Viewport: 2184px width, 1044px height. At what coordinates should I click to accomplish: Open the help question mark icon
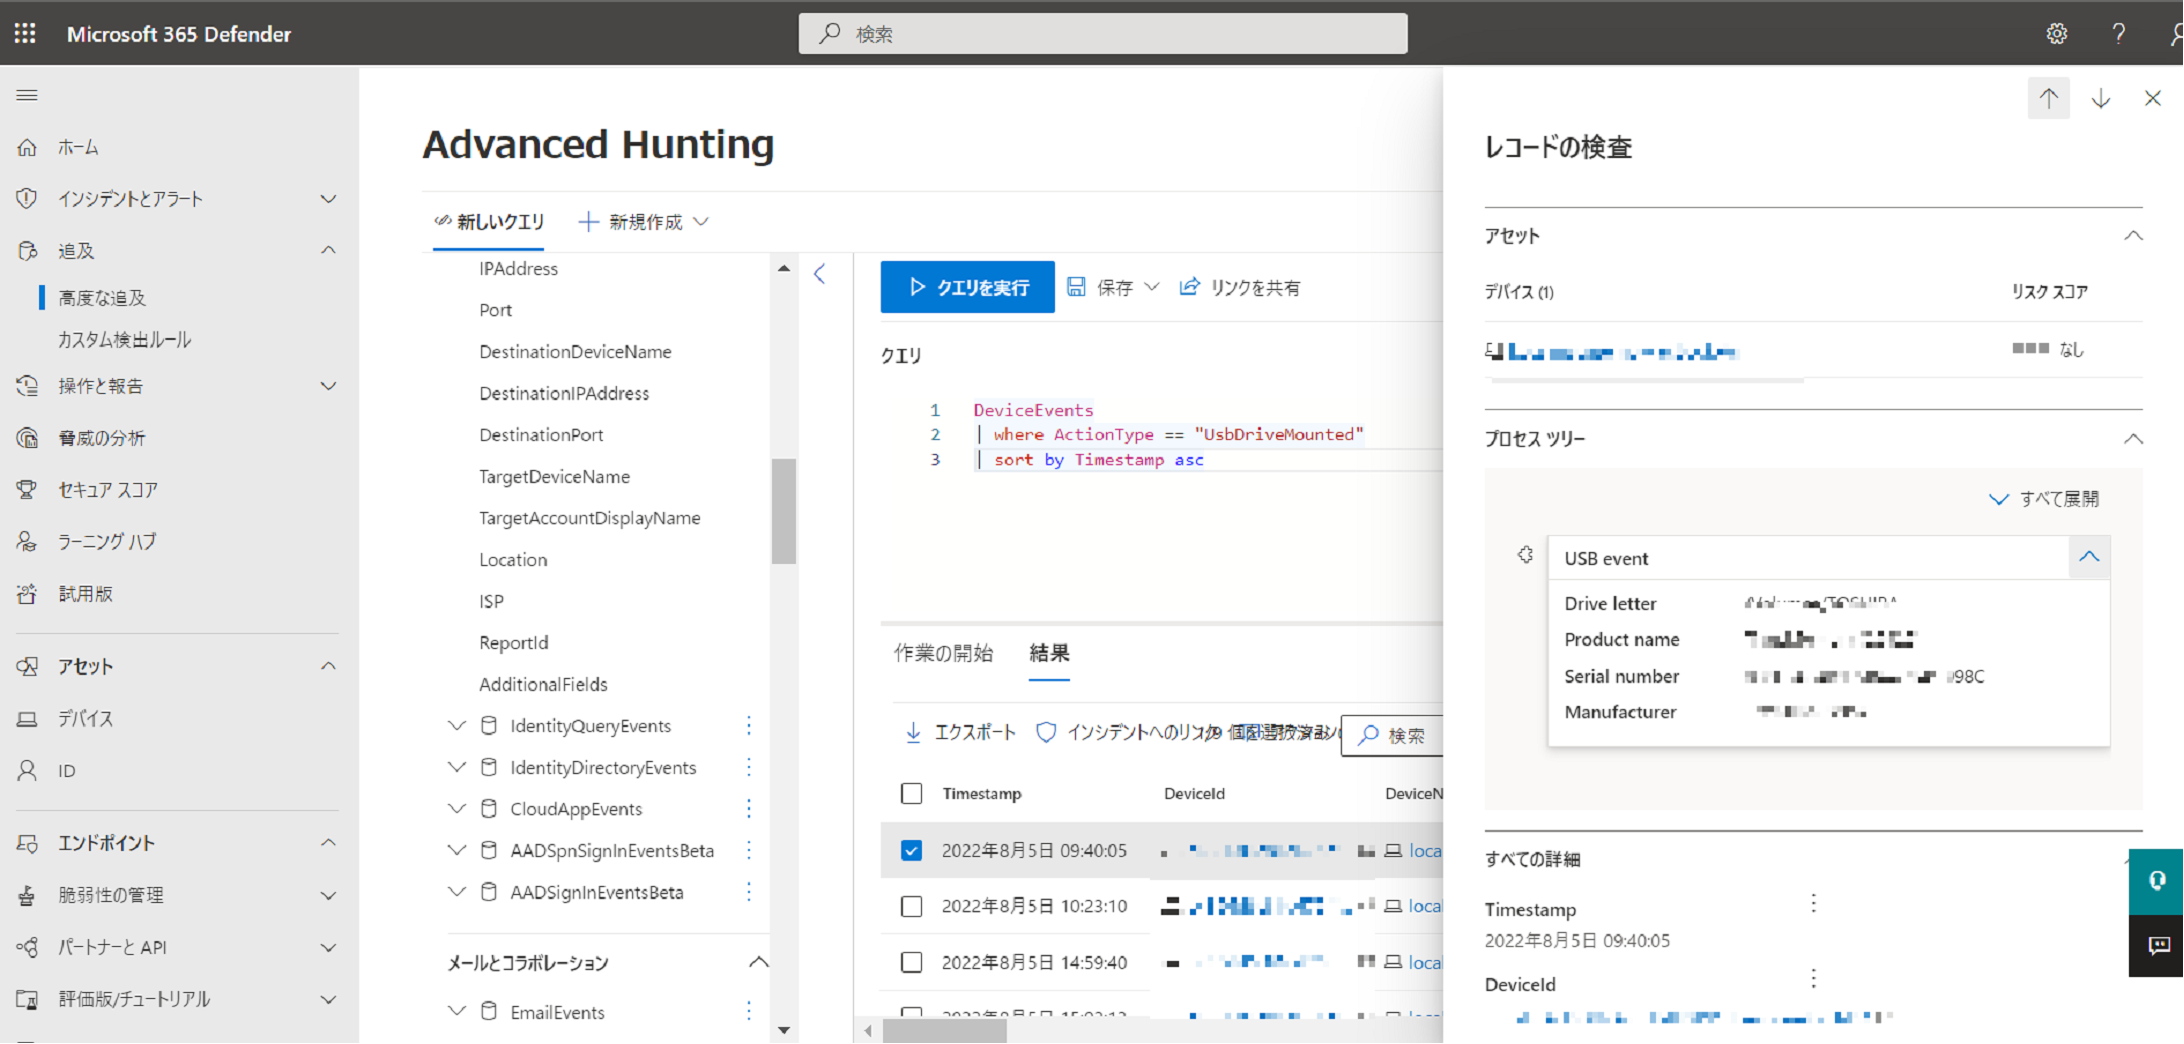(x=2118, y=33)
